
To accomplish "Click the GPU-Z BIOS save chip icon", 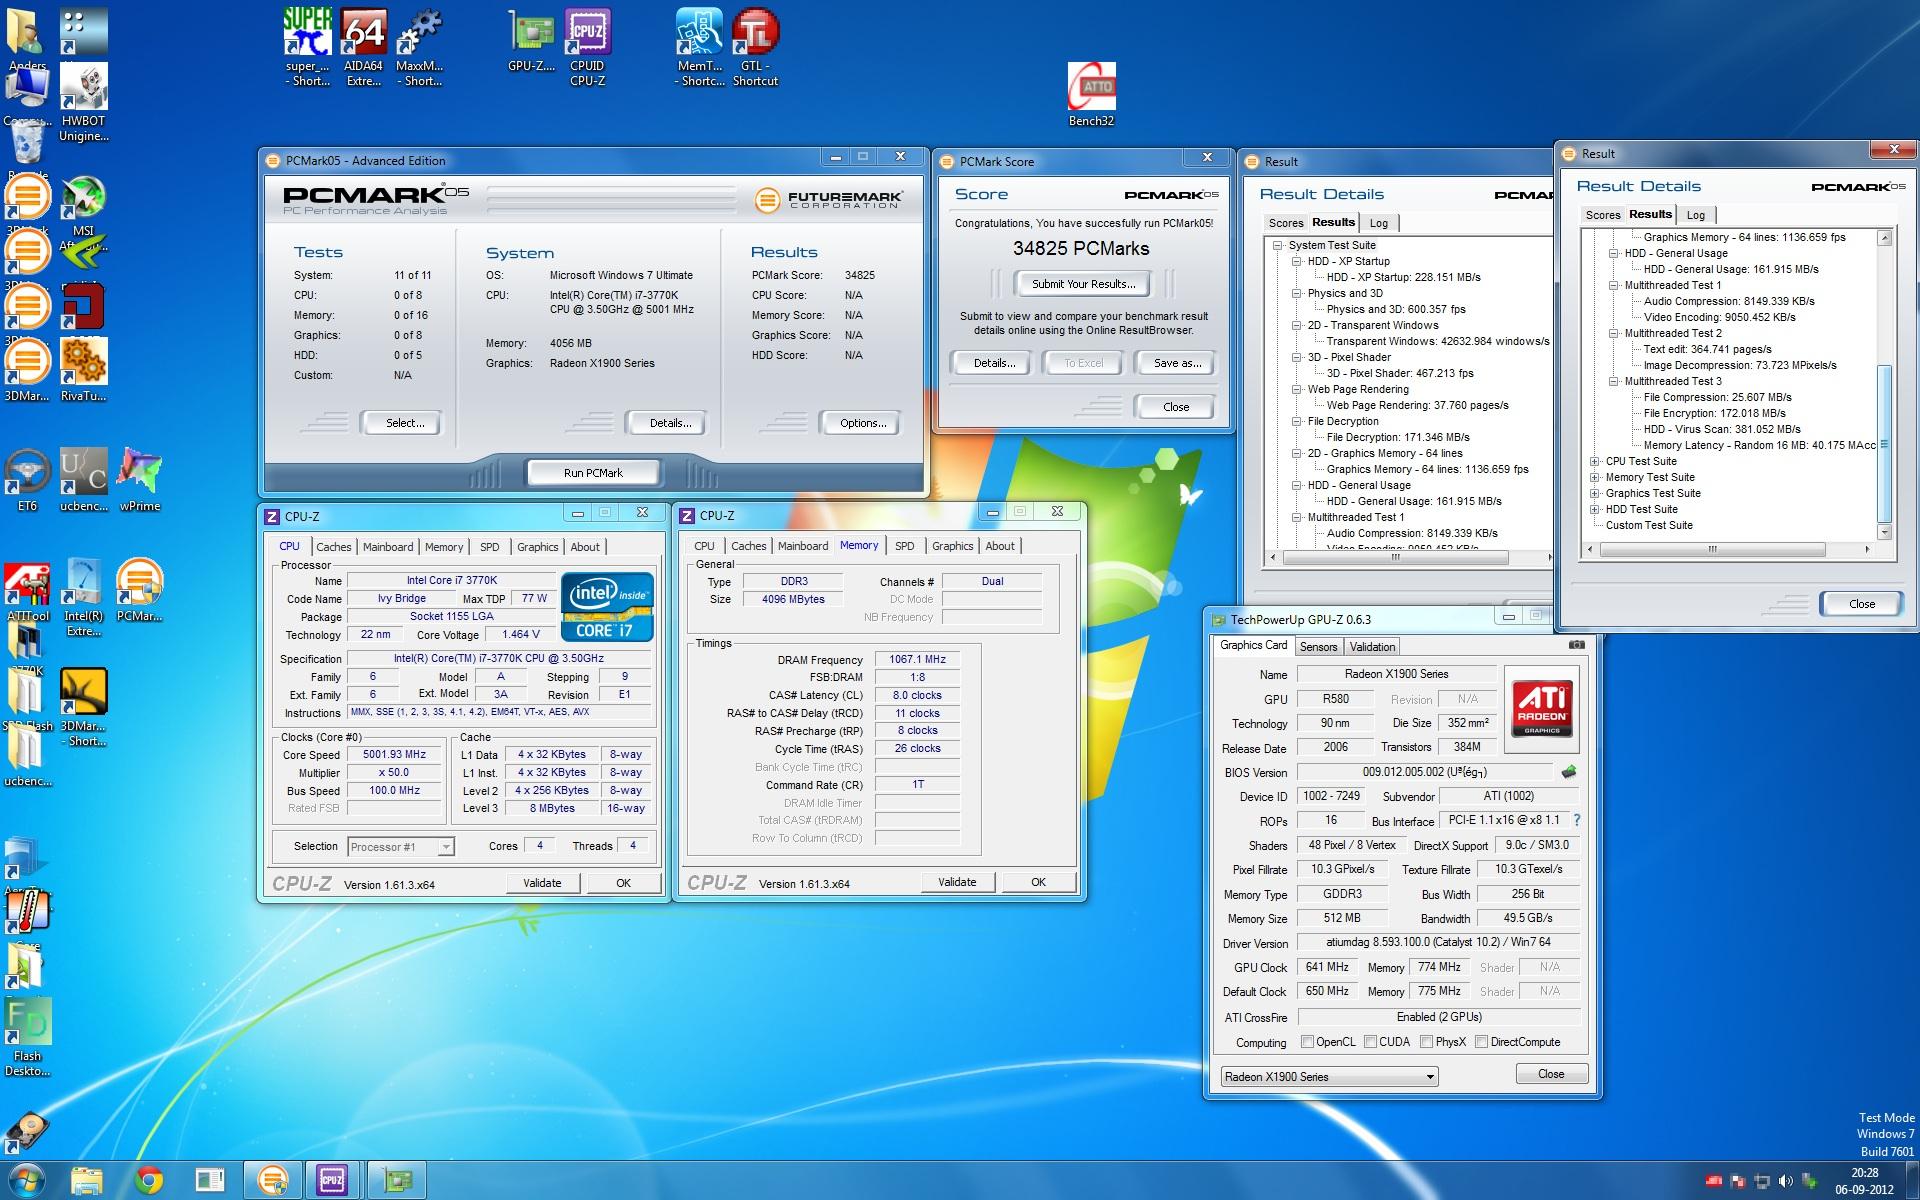I will [1568, 771].
